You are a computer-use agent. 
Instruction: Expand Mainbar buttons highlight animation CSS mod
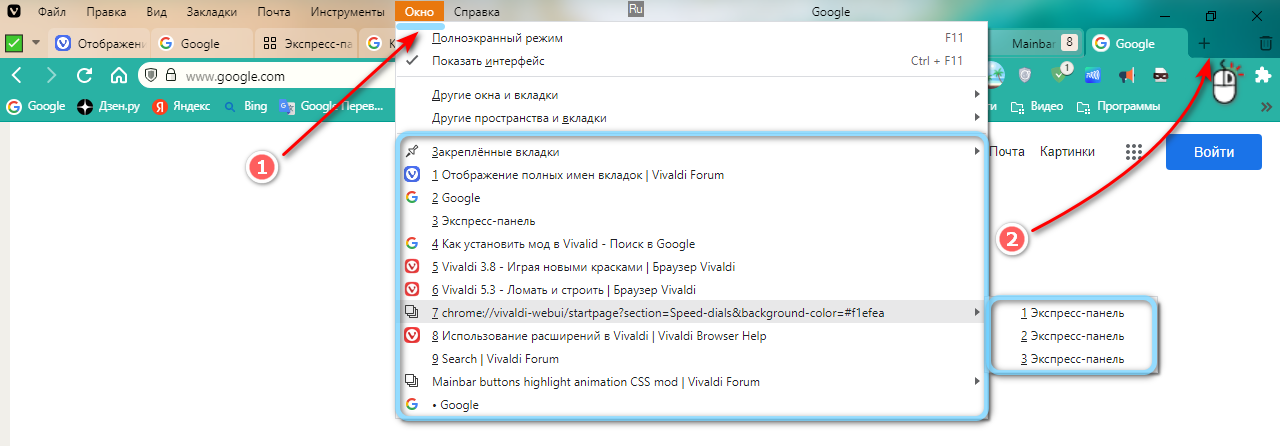691,382
